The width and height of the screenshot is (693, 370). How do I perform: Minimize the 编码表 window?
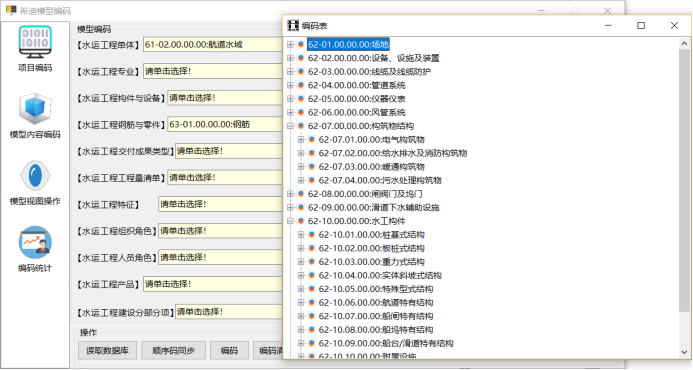[x=608, y=26]
